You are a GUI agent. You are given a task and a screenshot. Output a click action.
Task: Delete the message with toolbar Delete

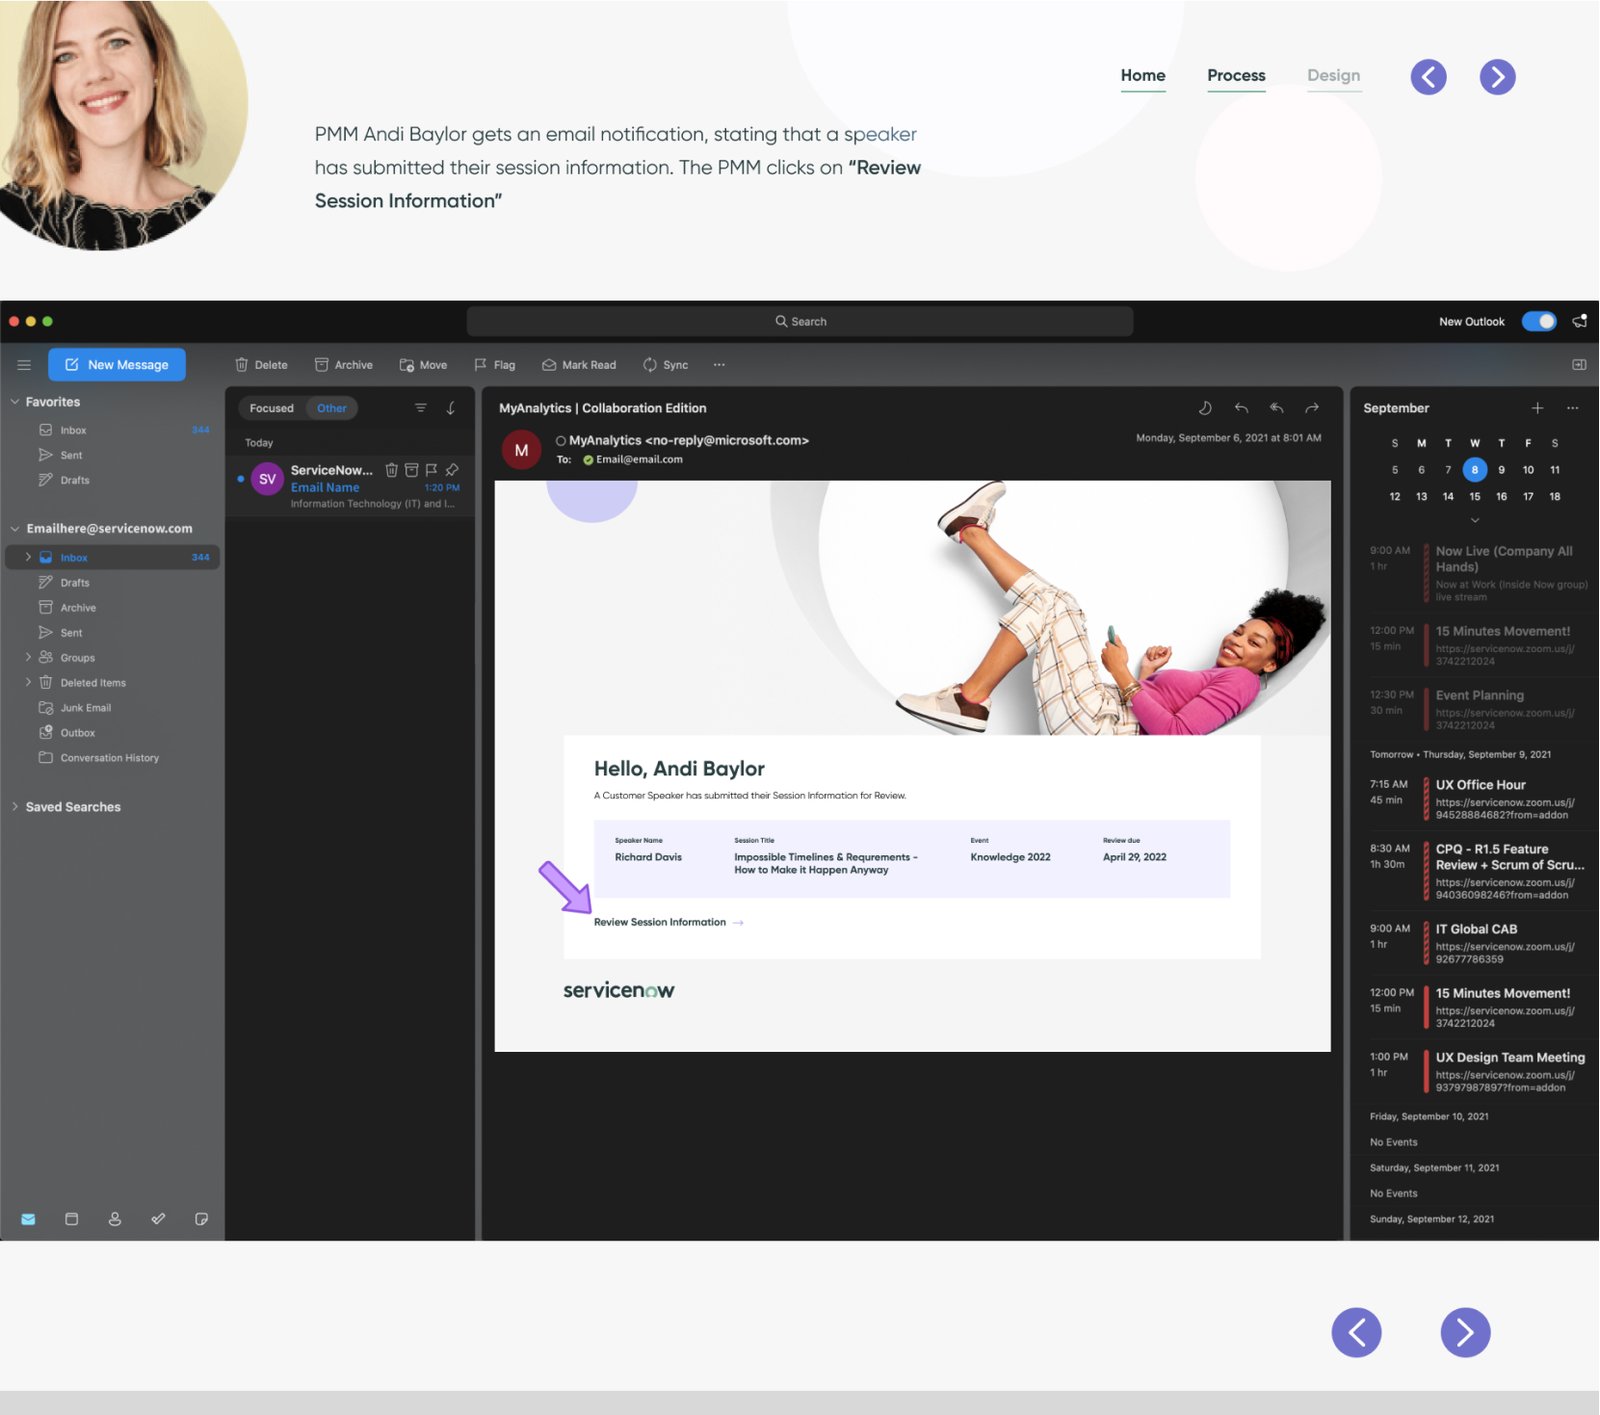coord(262,365)
